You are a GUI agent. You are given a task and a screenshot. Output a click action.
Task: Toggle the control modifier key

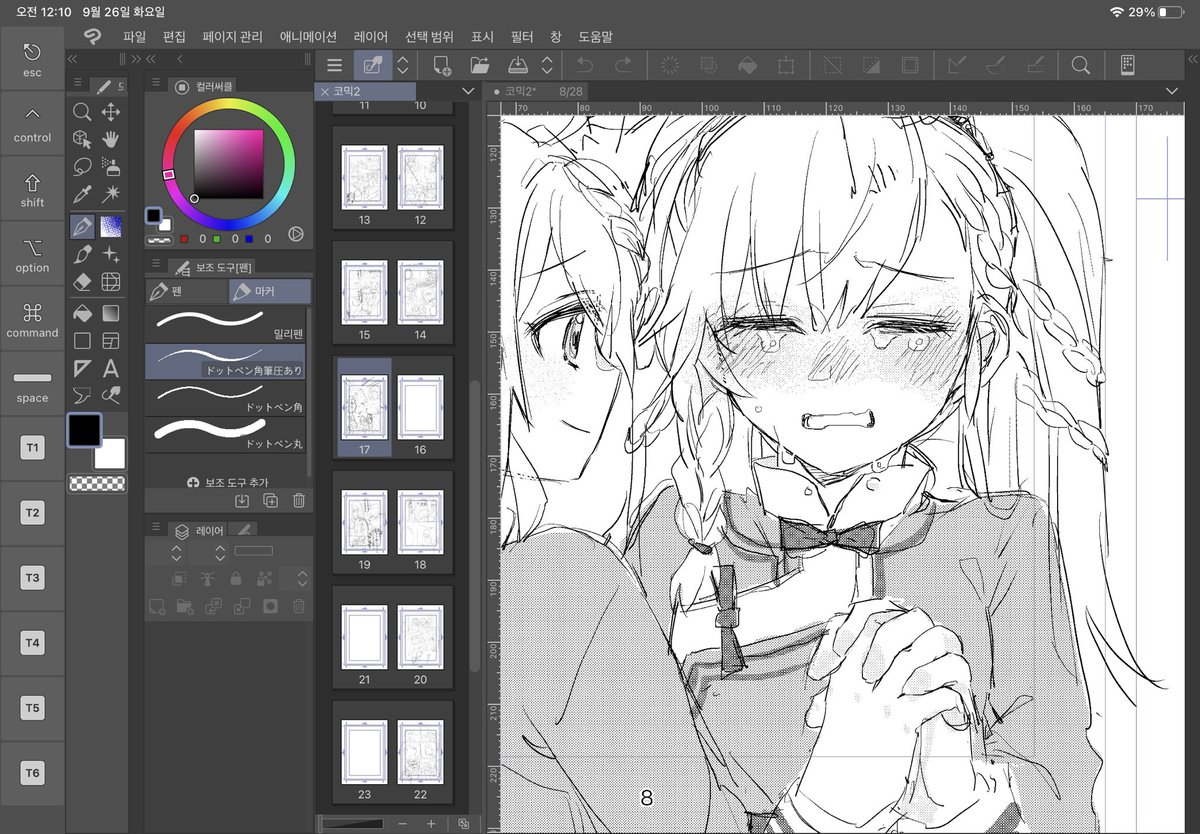click(x=32, y=124)
